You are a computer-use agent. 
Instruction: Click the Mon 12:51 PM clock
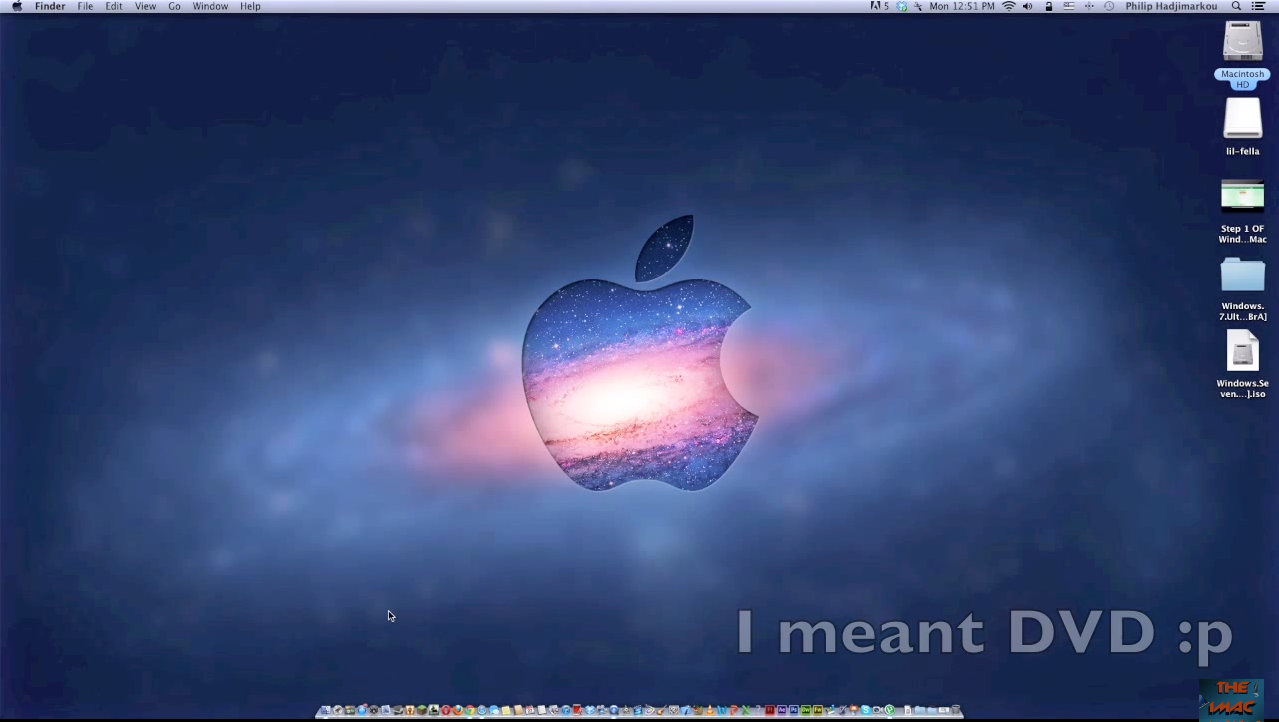(x=962, y=6)
